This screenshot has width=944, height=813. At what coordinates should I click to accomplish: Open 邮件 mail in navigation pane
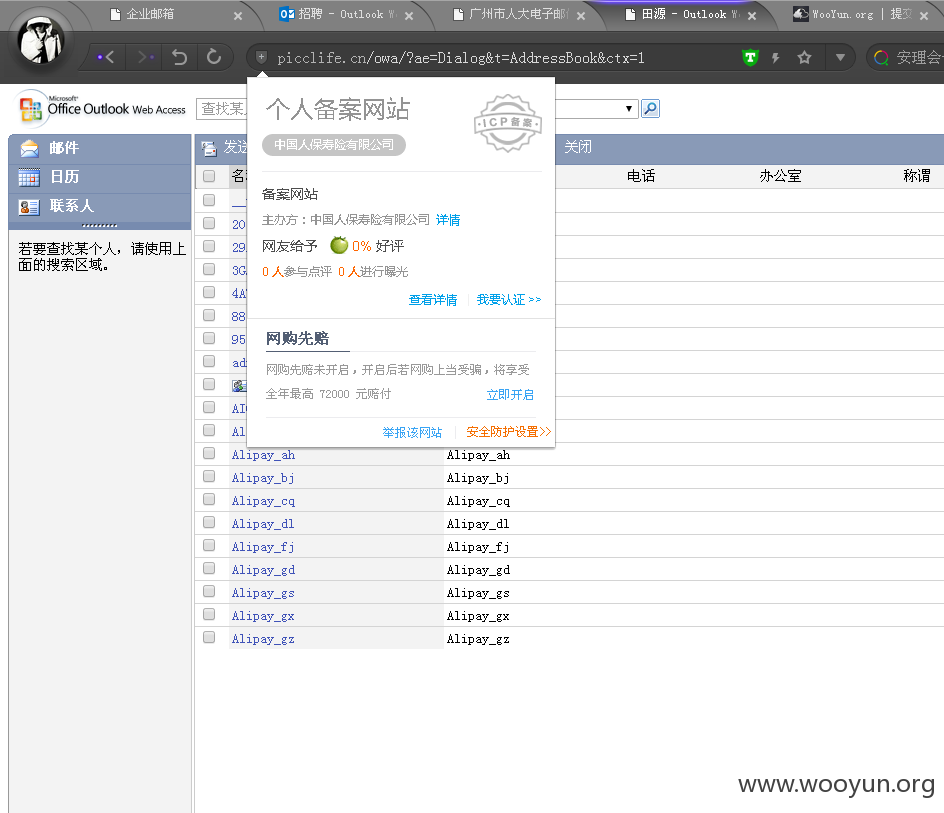100,148
